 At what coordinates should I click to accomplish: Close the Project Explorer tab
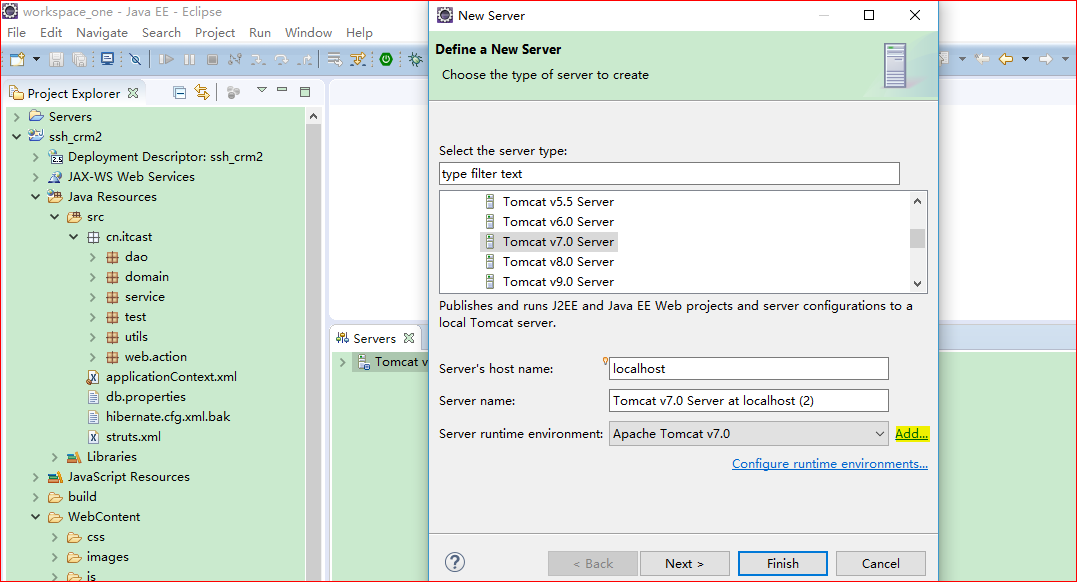(133, 93)
